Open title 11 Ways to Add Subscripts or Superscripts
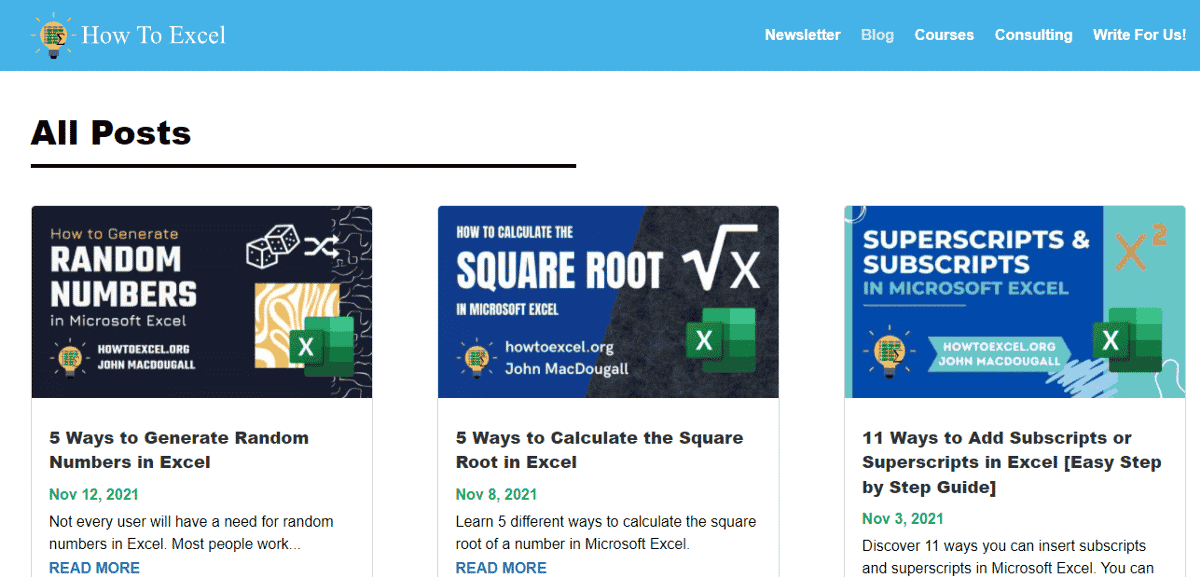 tap(1011, 462)
